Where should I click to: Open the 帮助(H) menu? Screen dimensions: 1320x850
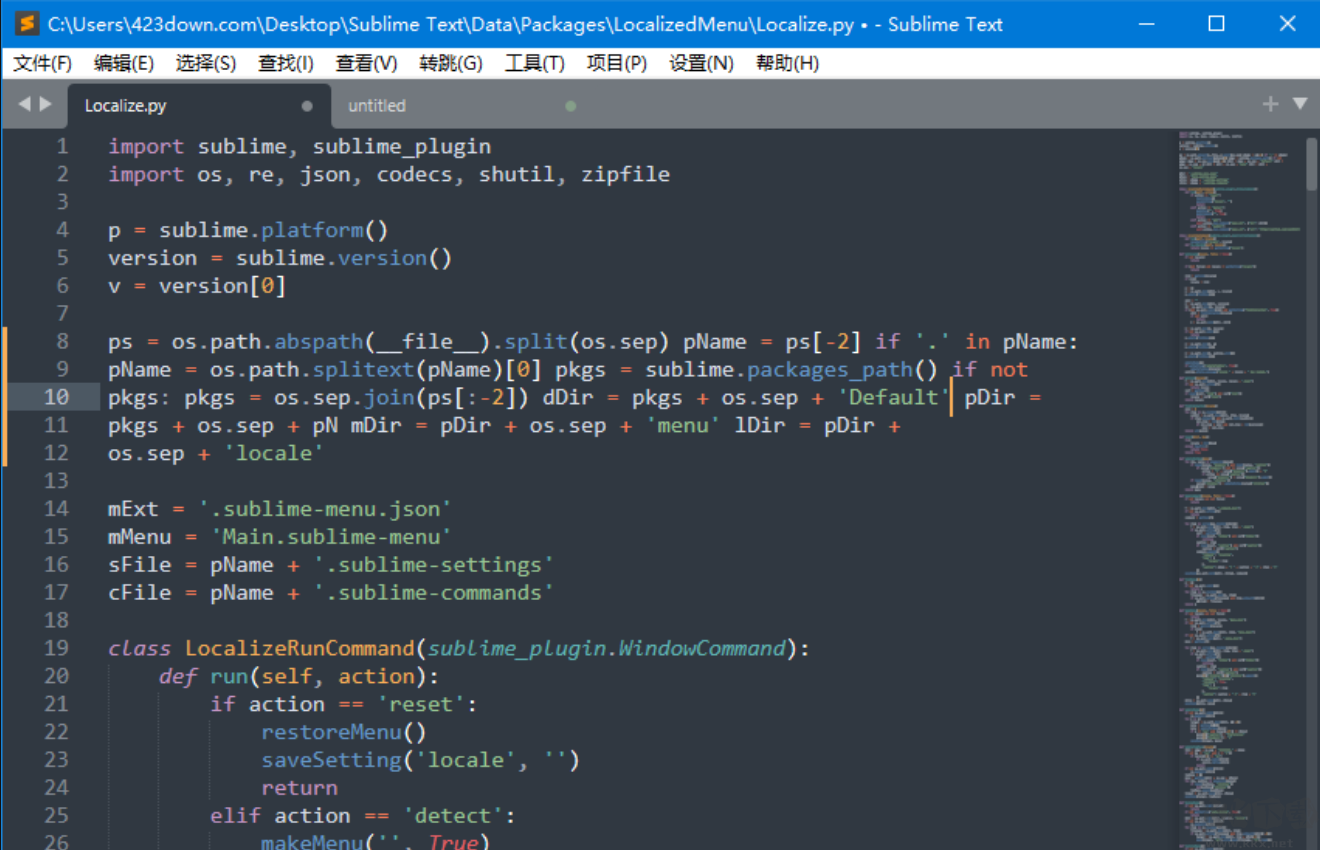(787, 63)
